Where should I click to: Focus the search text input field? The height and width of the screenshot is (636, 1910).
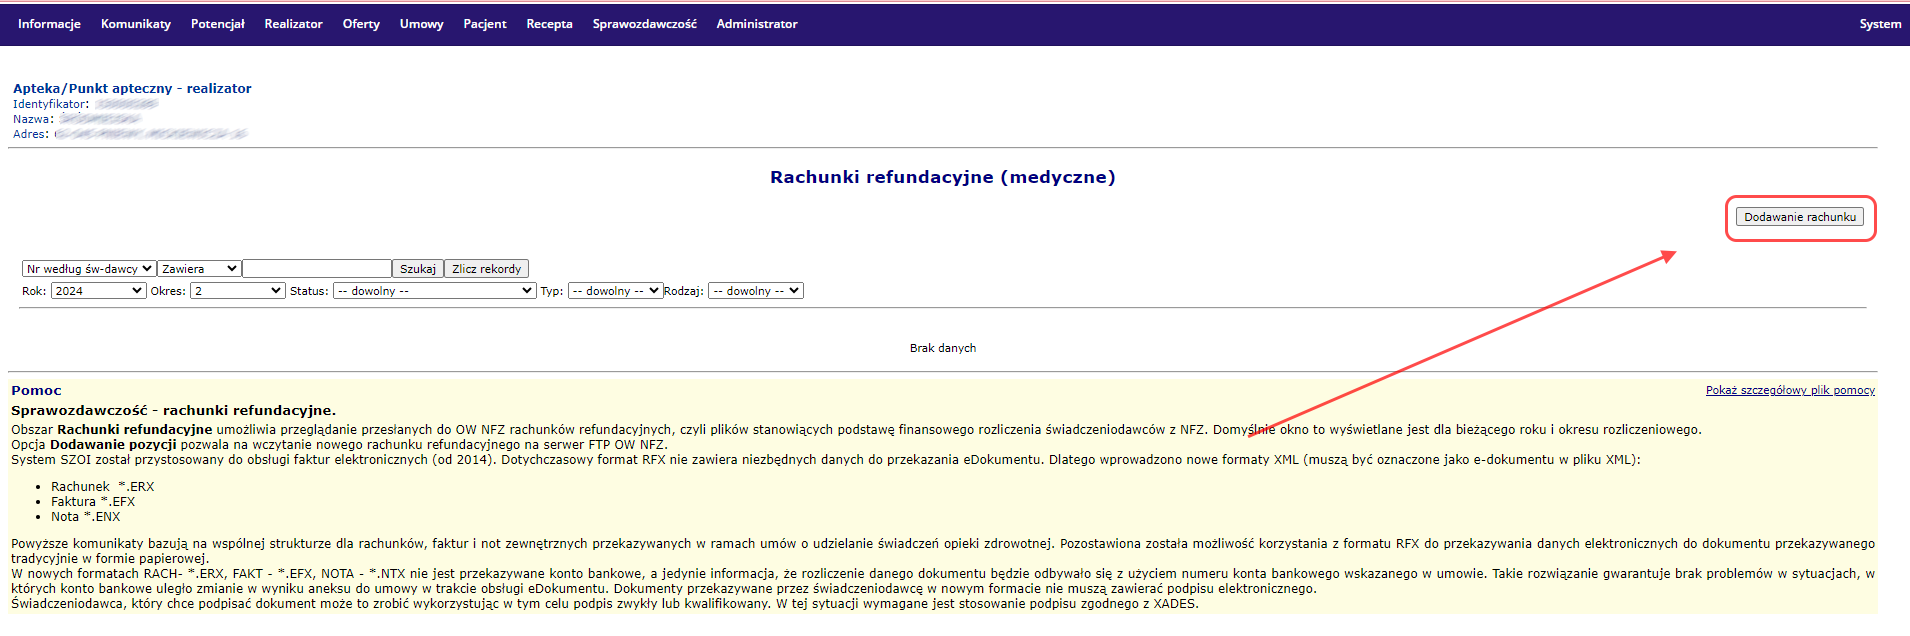[x=316, y=269]
